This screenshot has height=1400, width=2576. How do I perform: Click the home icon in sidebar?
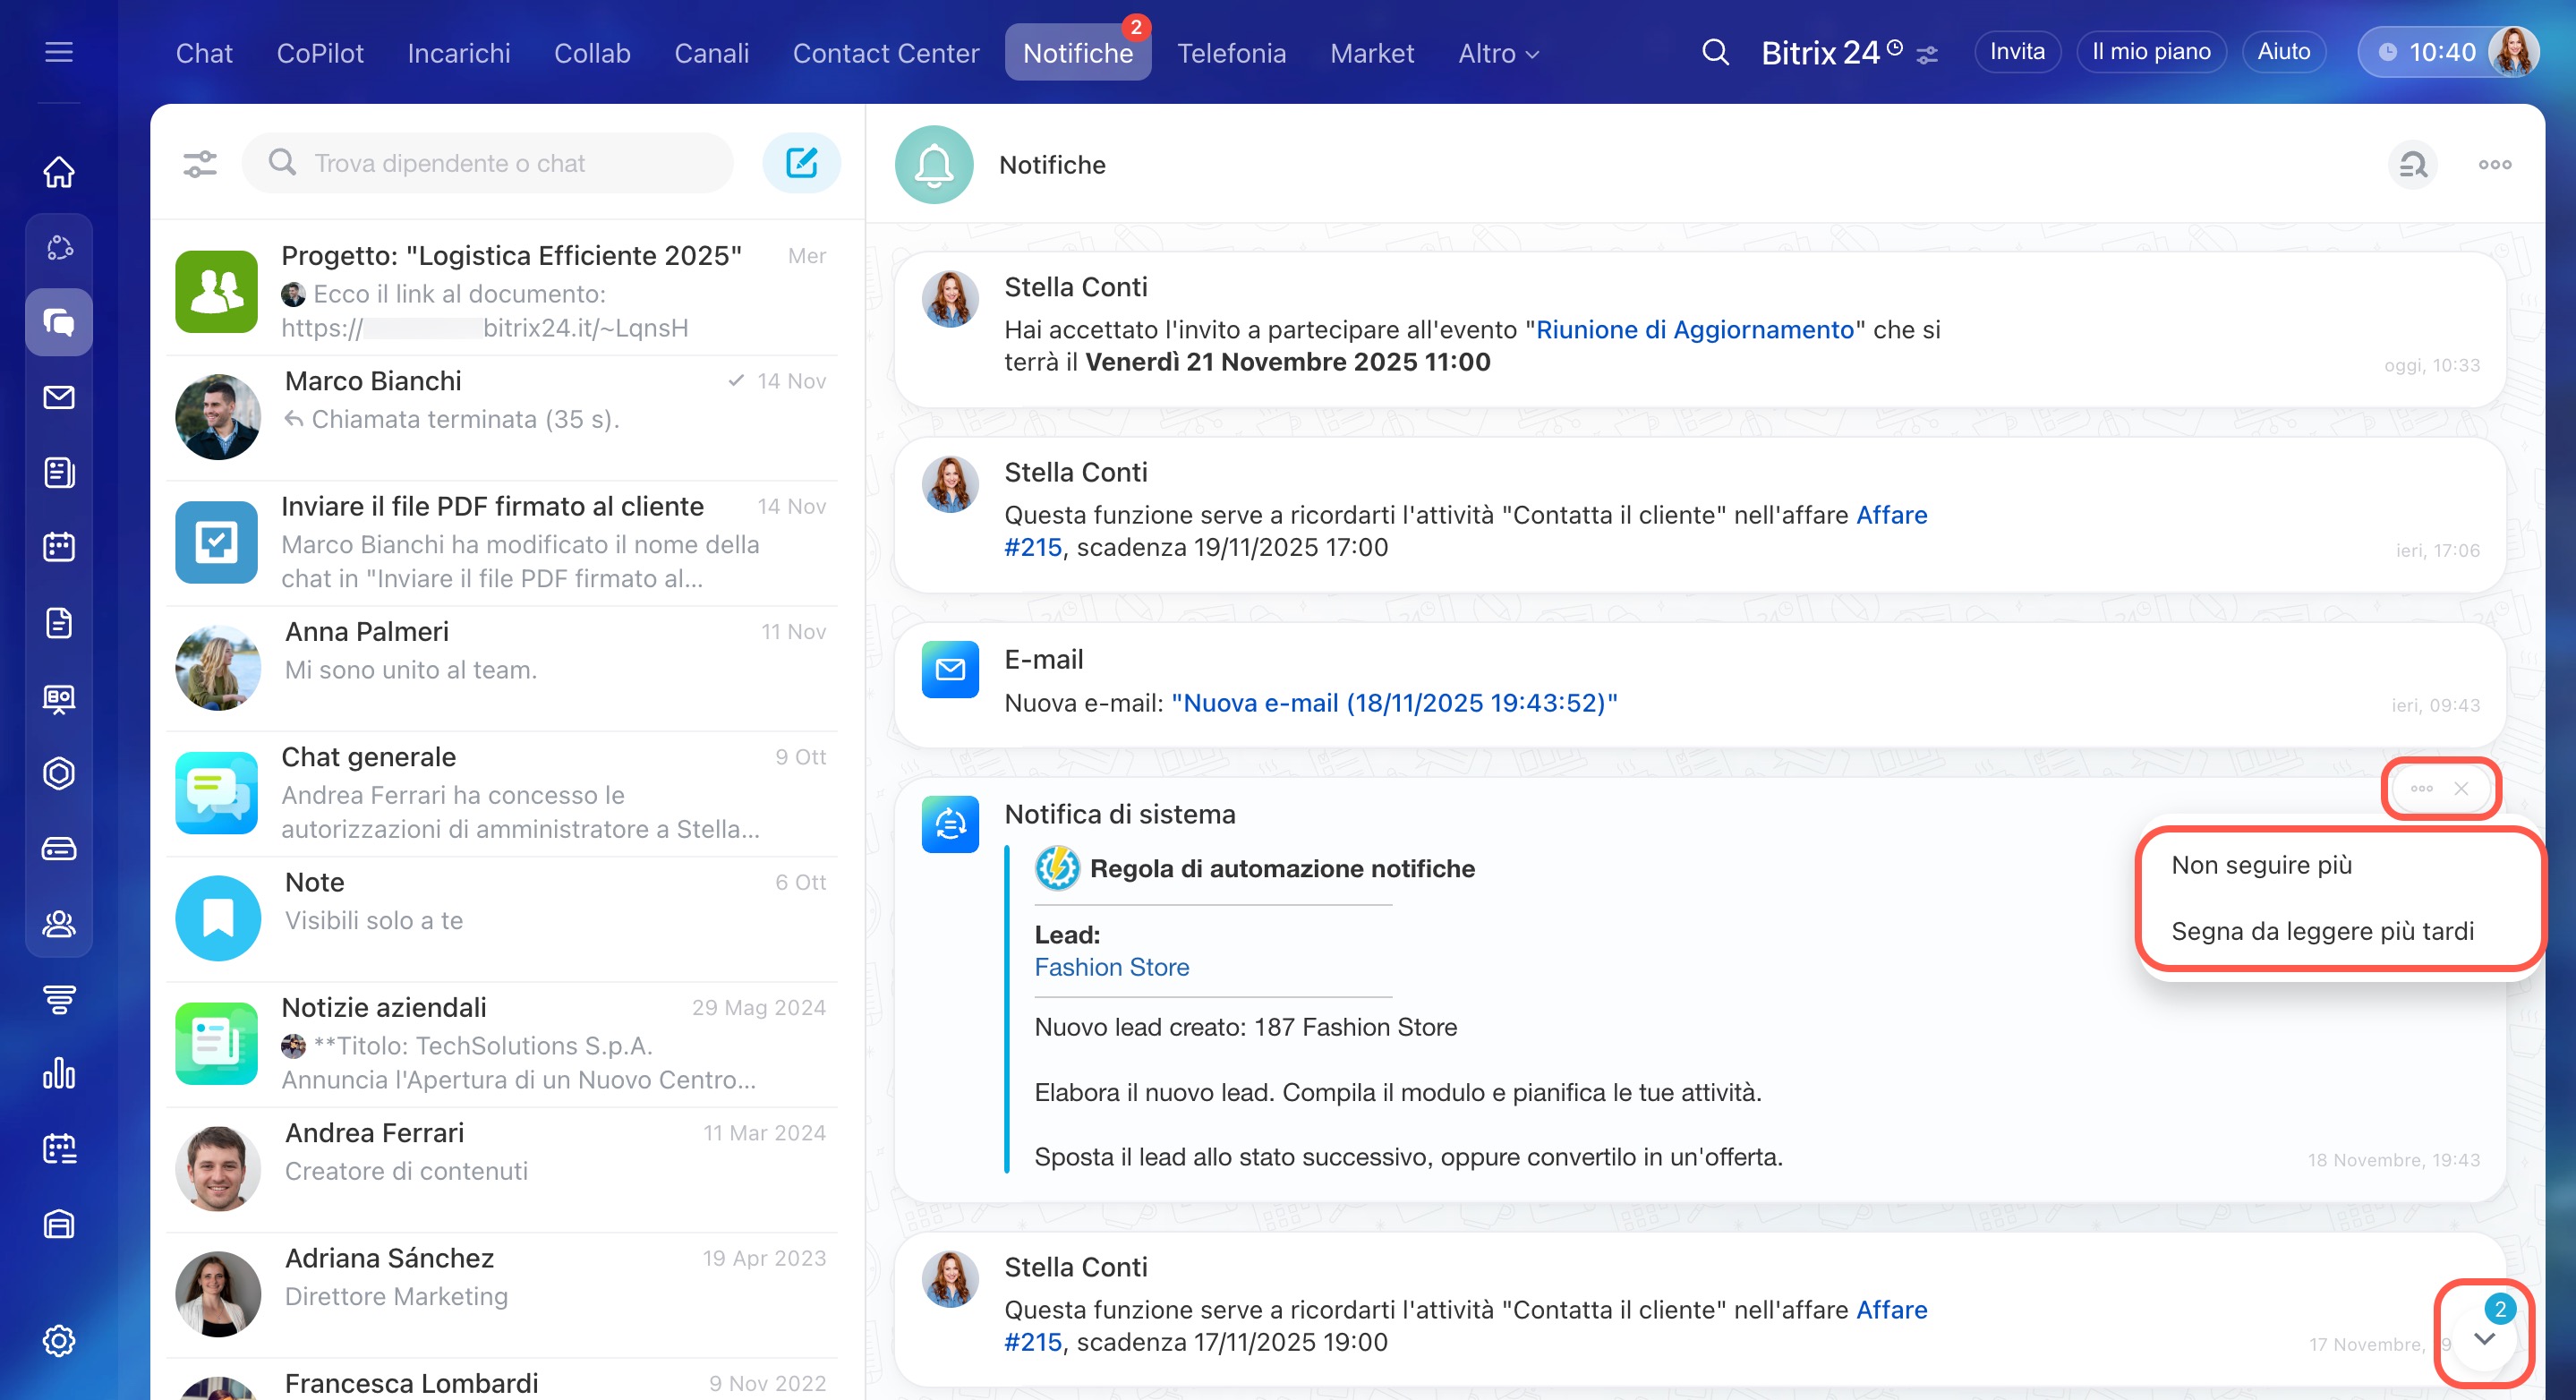point(59,171)
